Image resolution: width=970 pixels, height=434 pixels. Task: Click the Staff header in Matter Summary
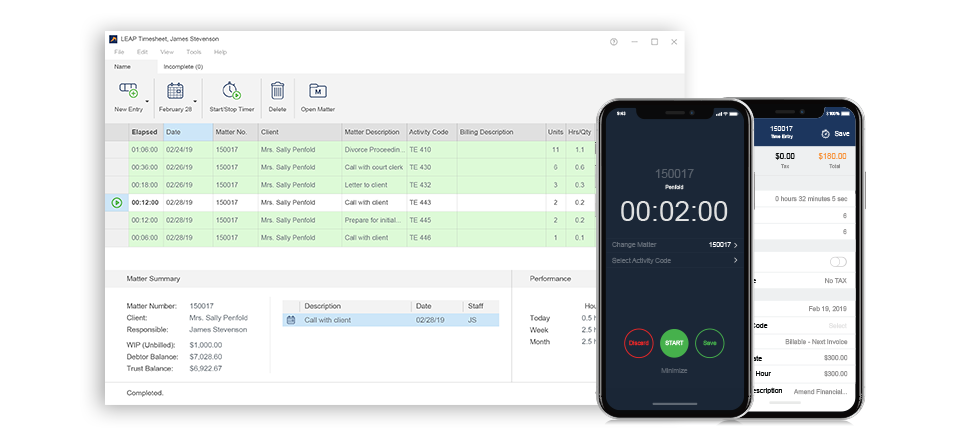coord(481,306)
